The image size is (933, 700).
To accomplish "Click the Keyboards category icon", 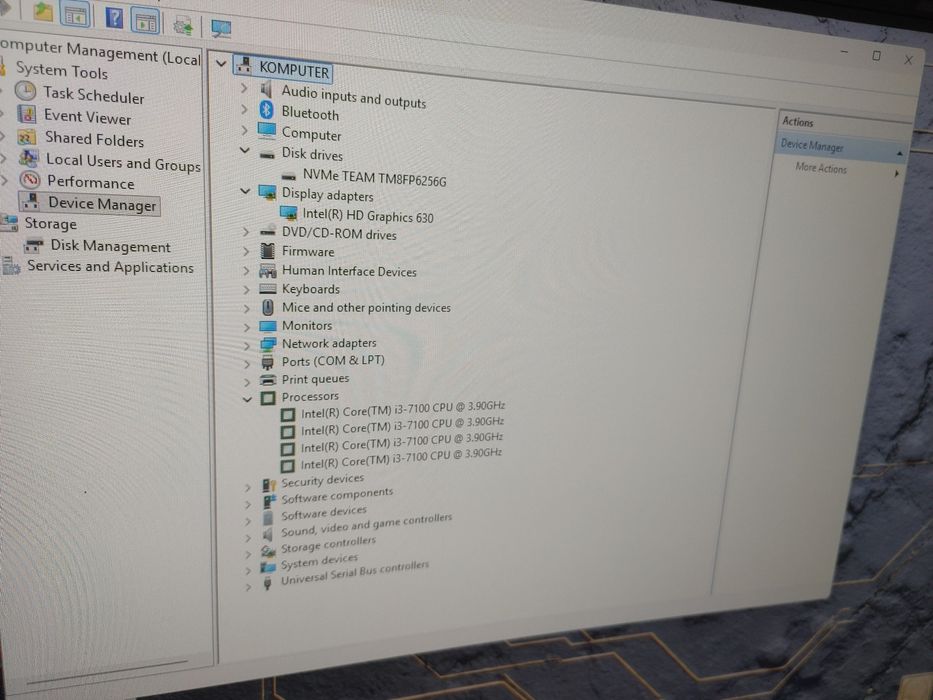I will coord(268,289).
